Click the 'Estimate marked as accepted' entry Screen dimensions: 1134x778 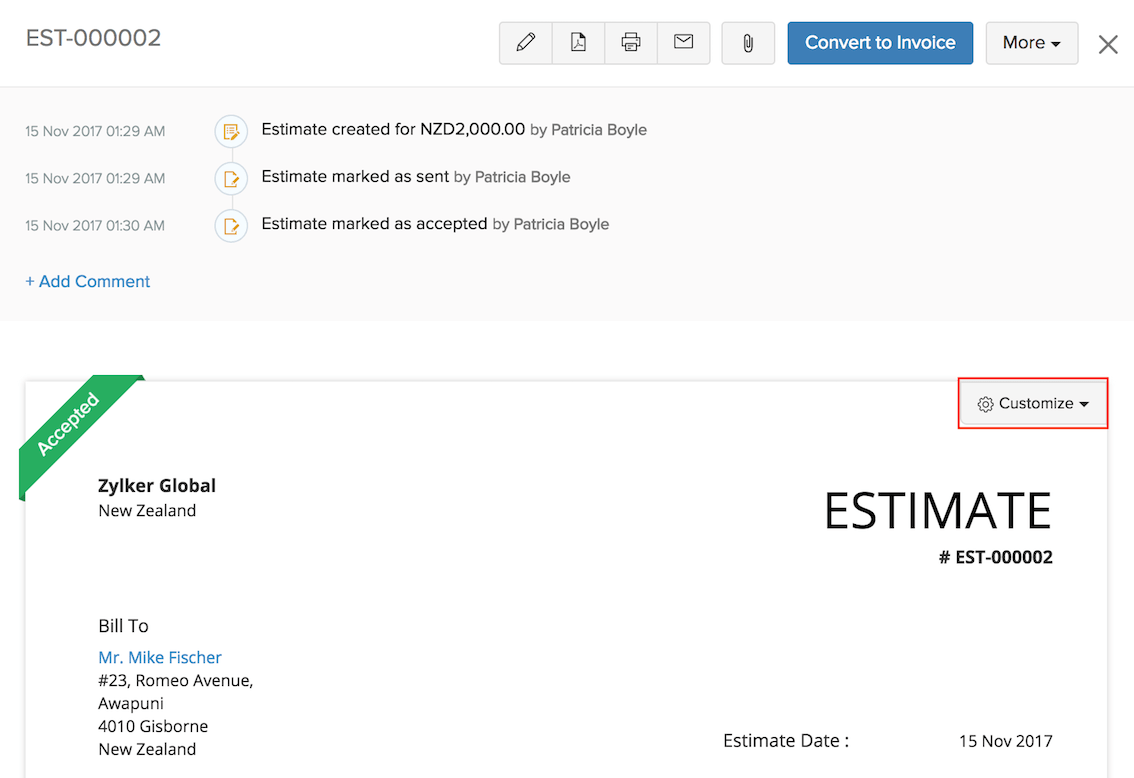374,224
